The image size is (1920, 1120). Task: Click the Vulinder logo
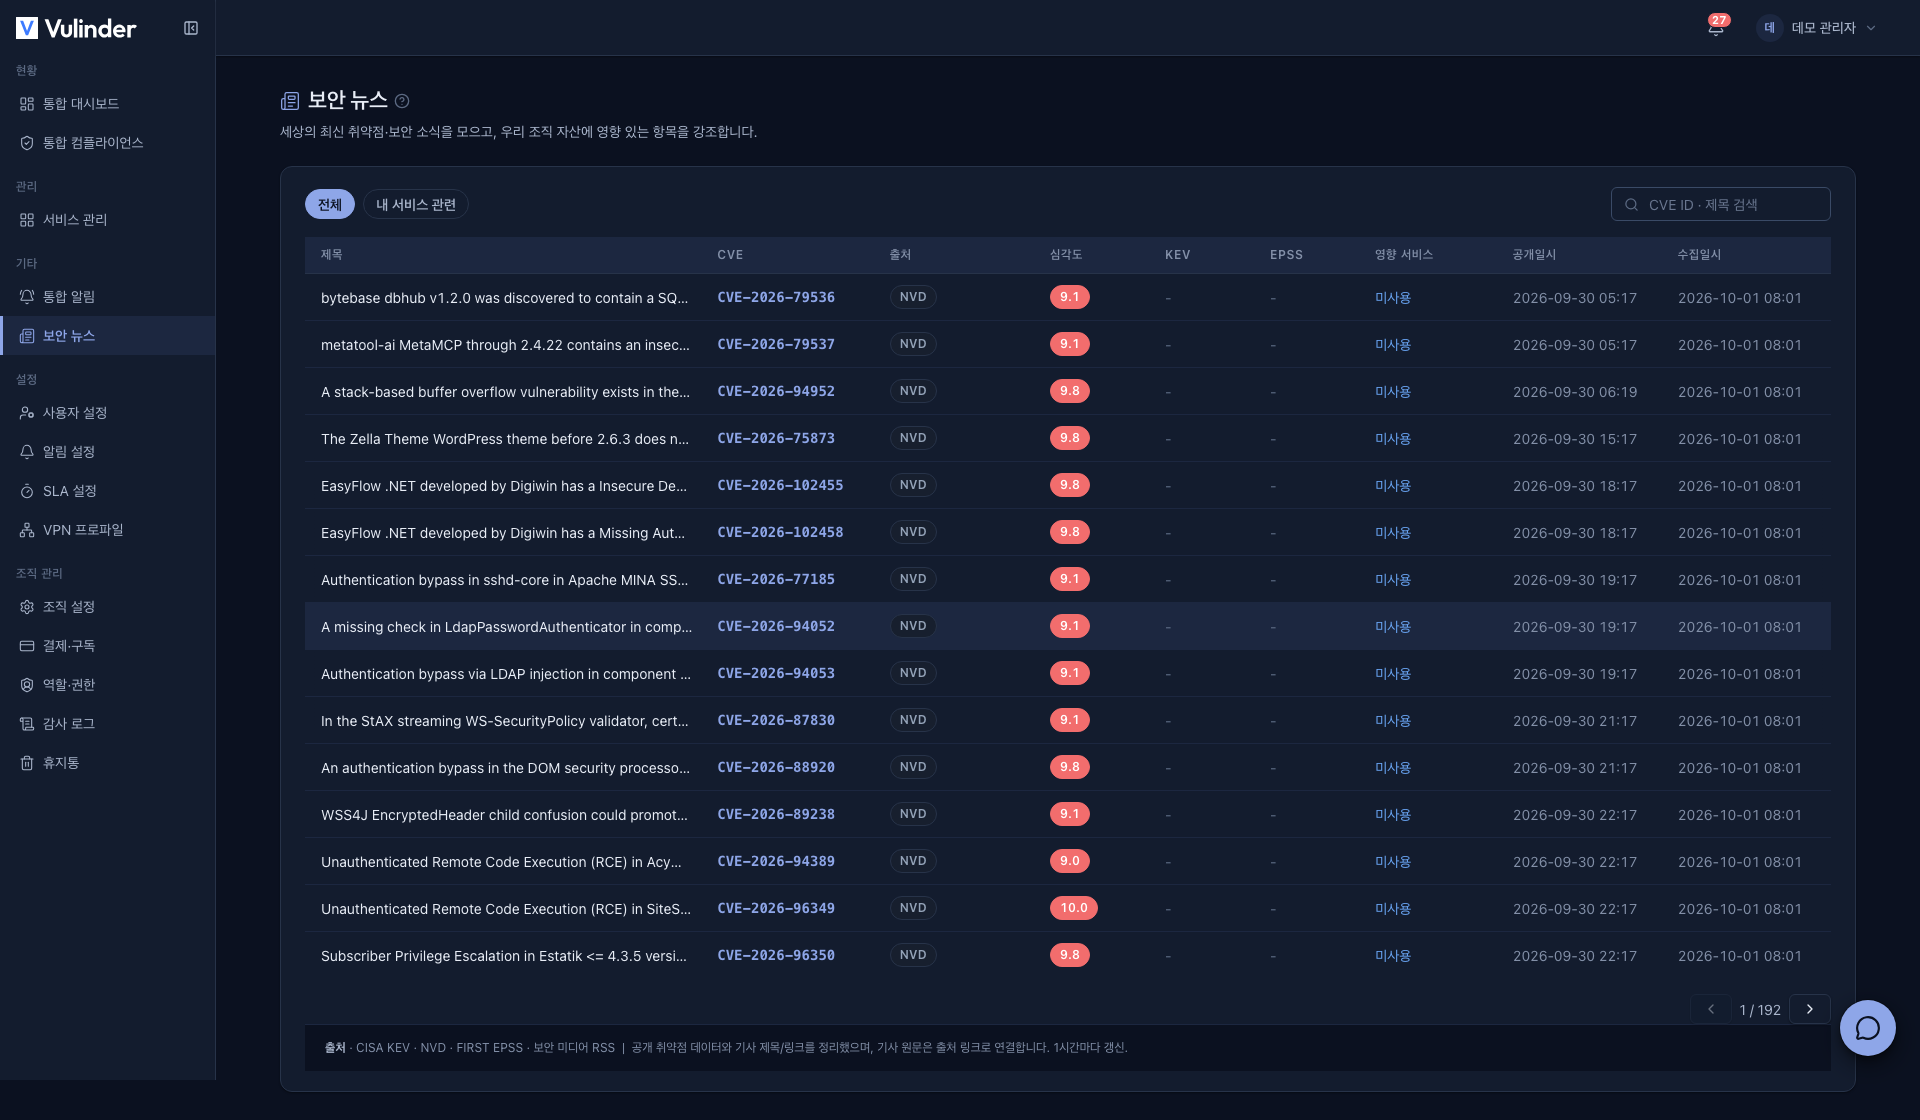pos(76,28)
